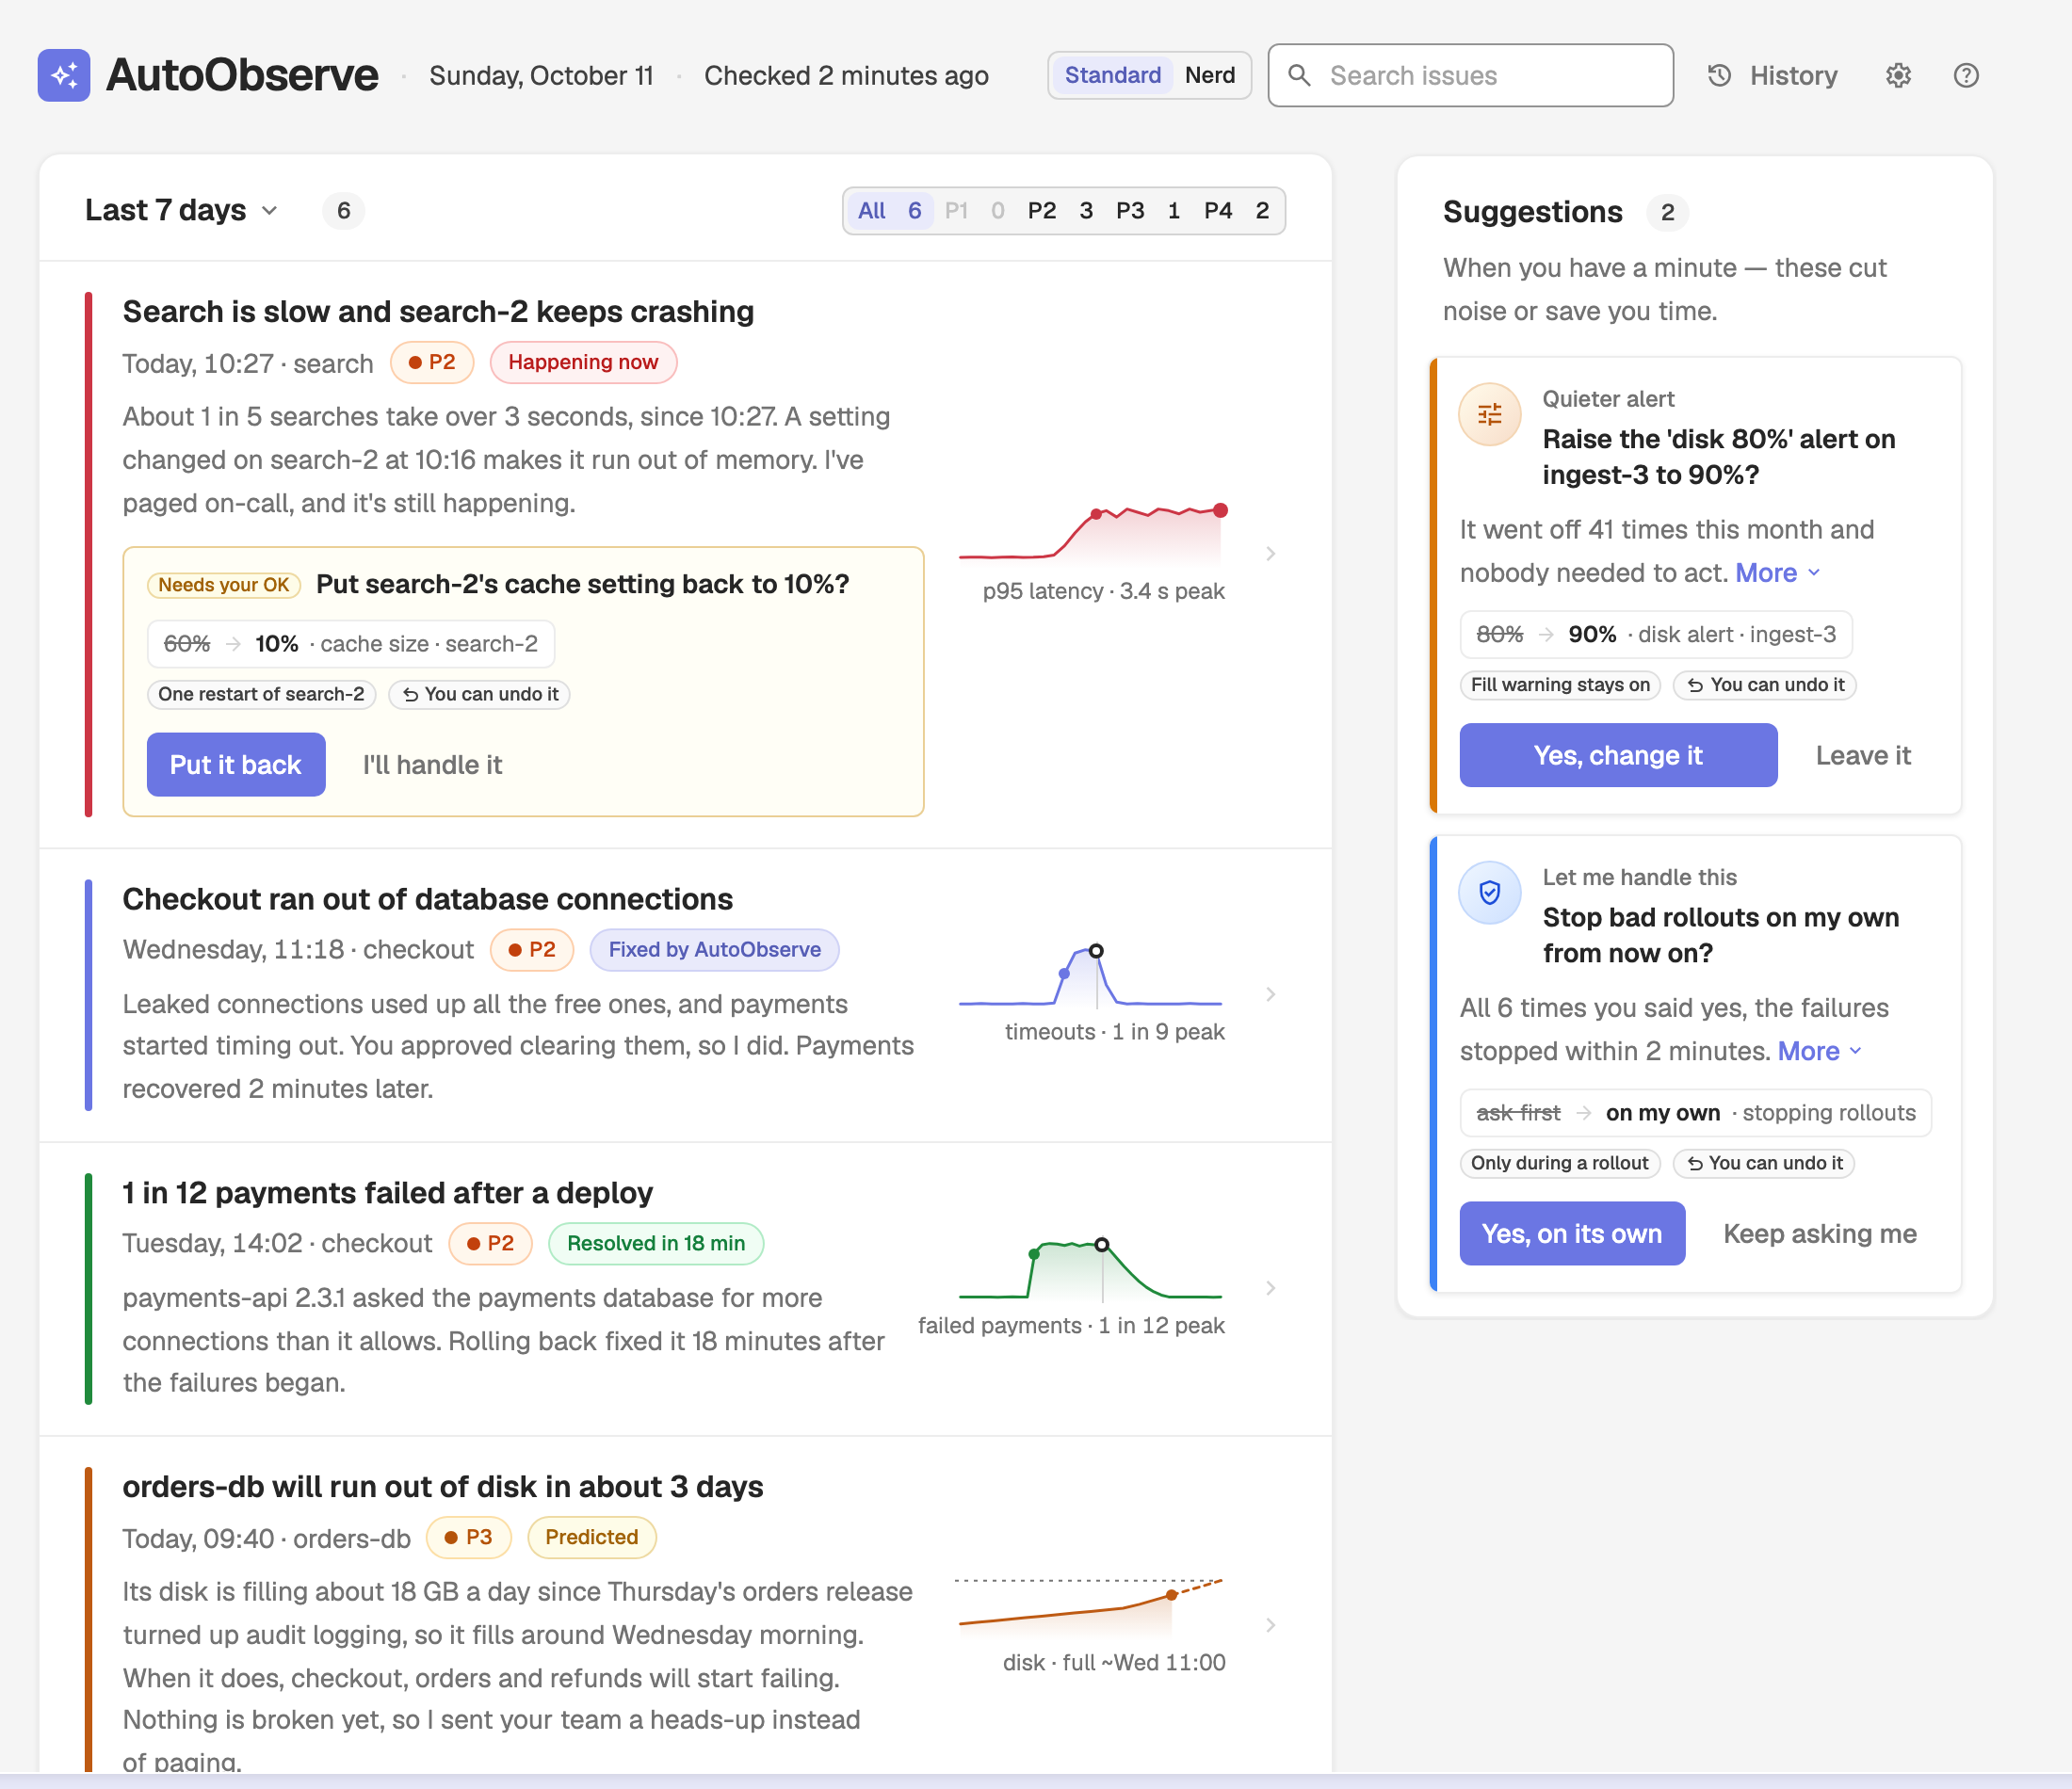This screenshot has height=1789, width=2072.
Task: Open the Checkout database connections issue chevron
Action: pos(1270,994)
